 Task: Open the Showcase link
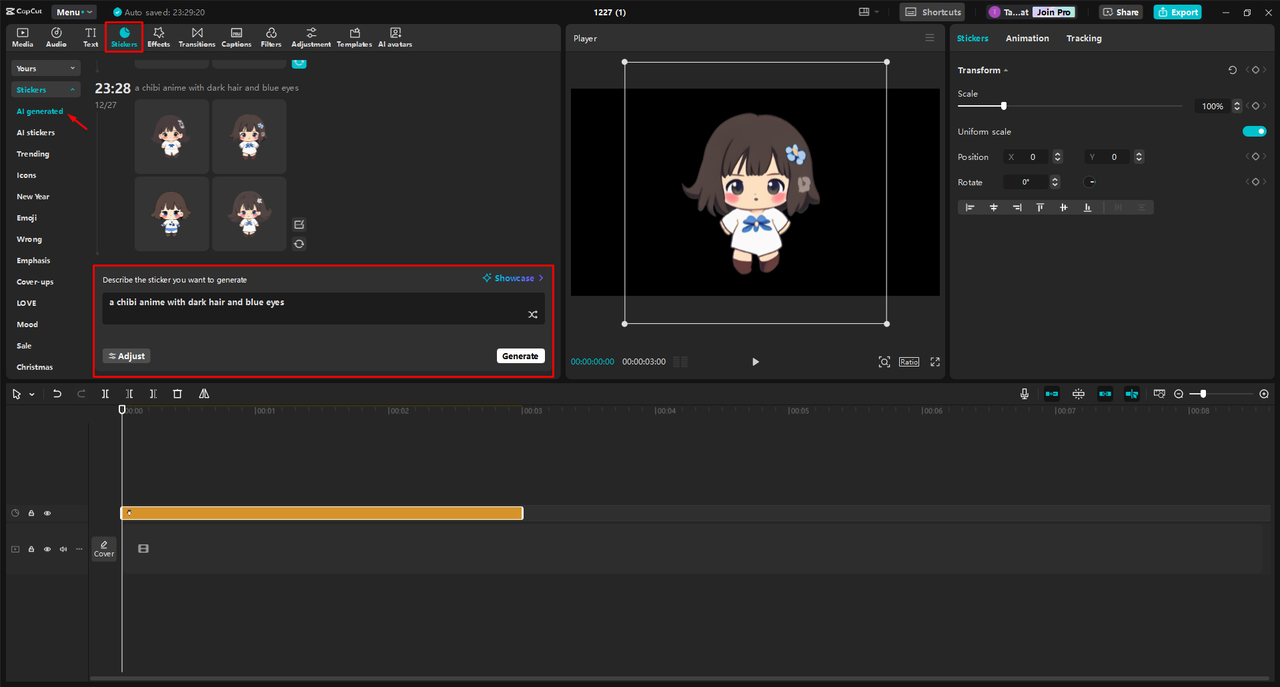tap(513, 278)
